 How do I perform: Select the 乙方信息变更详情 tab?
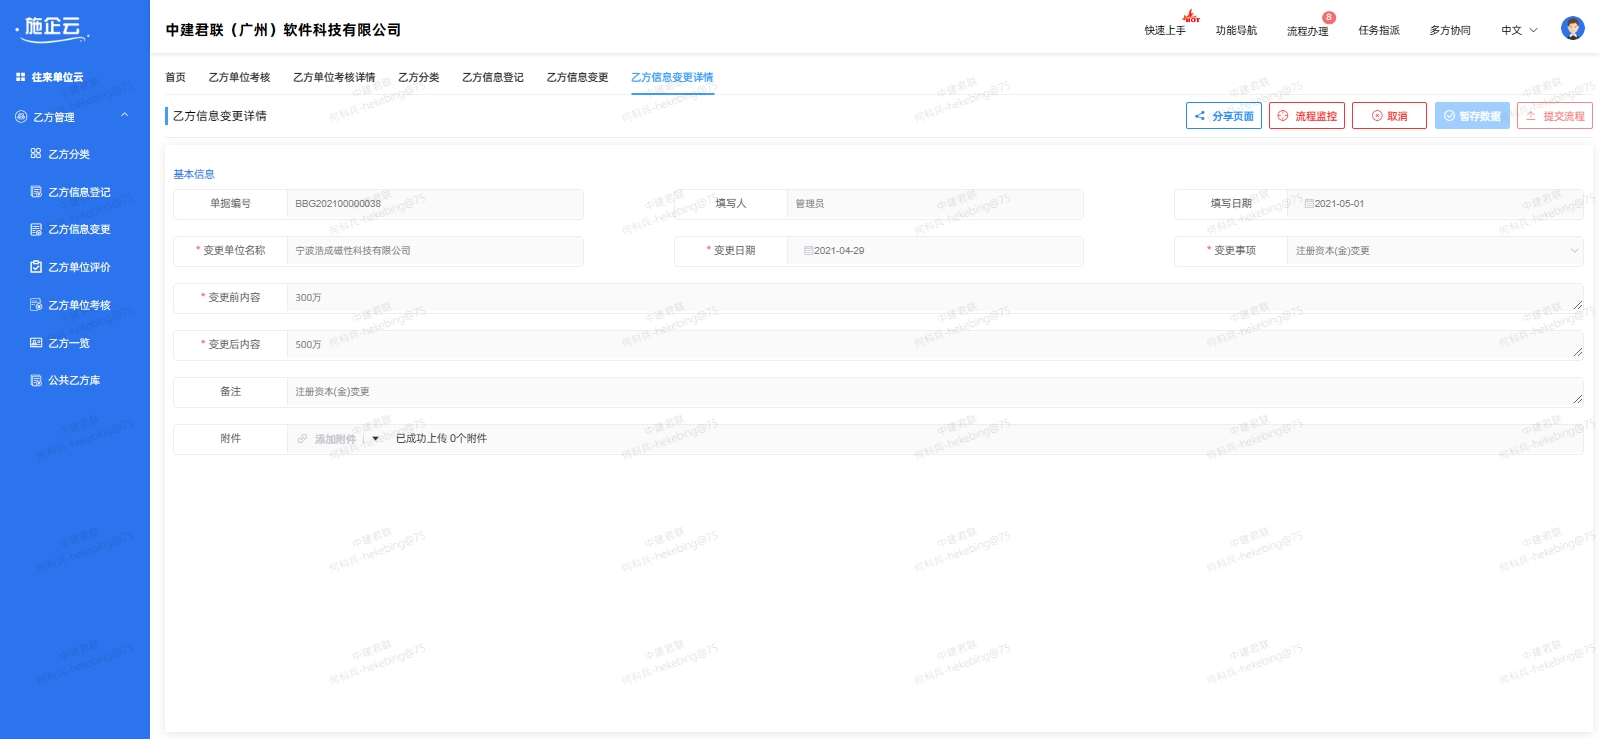click(x=672, y=77)
